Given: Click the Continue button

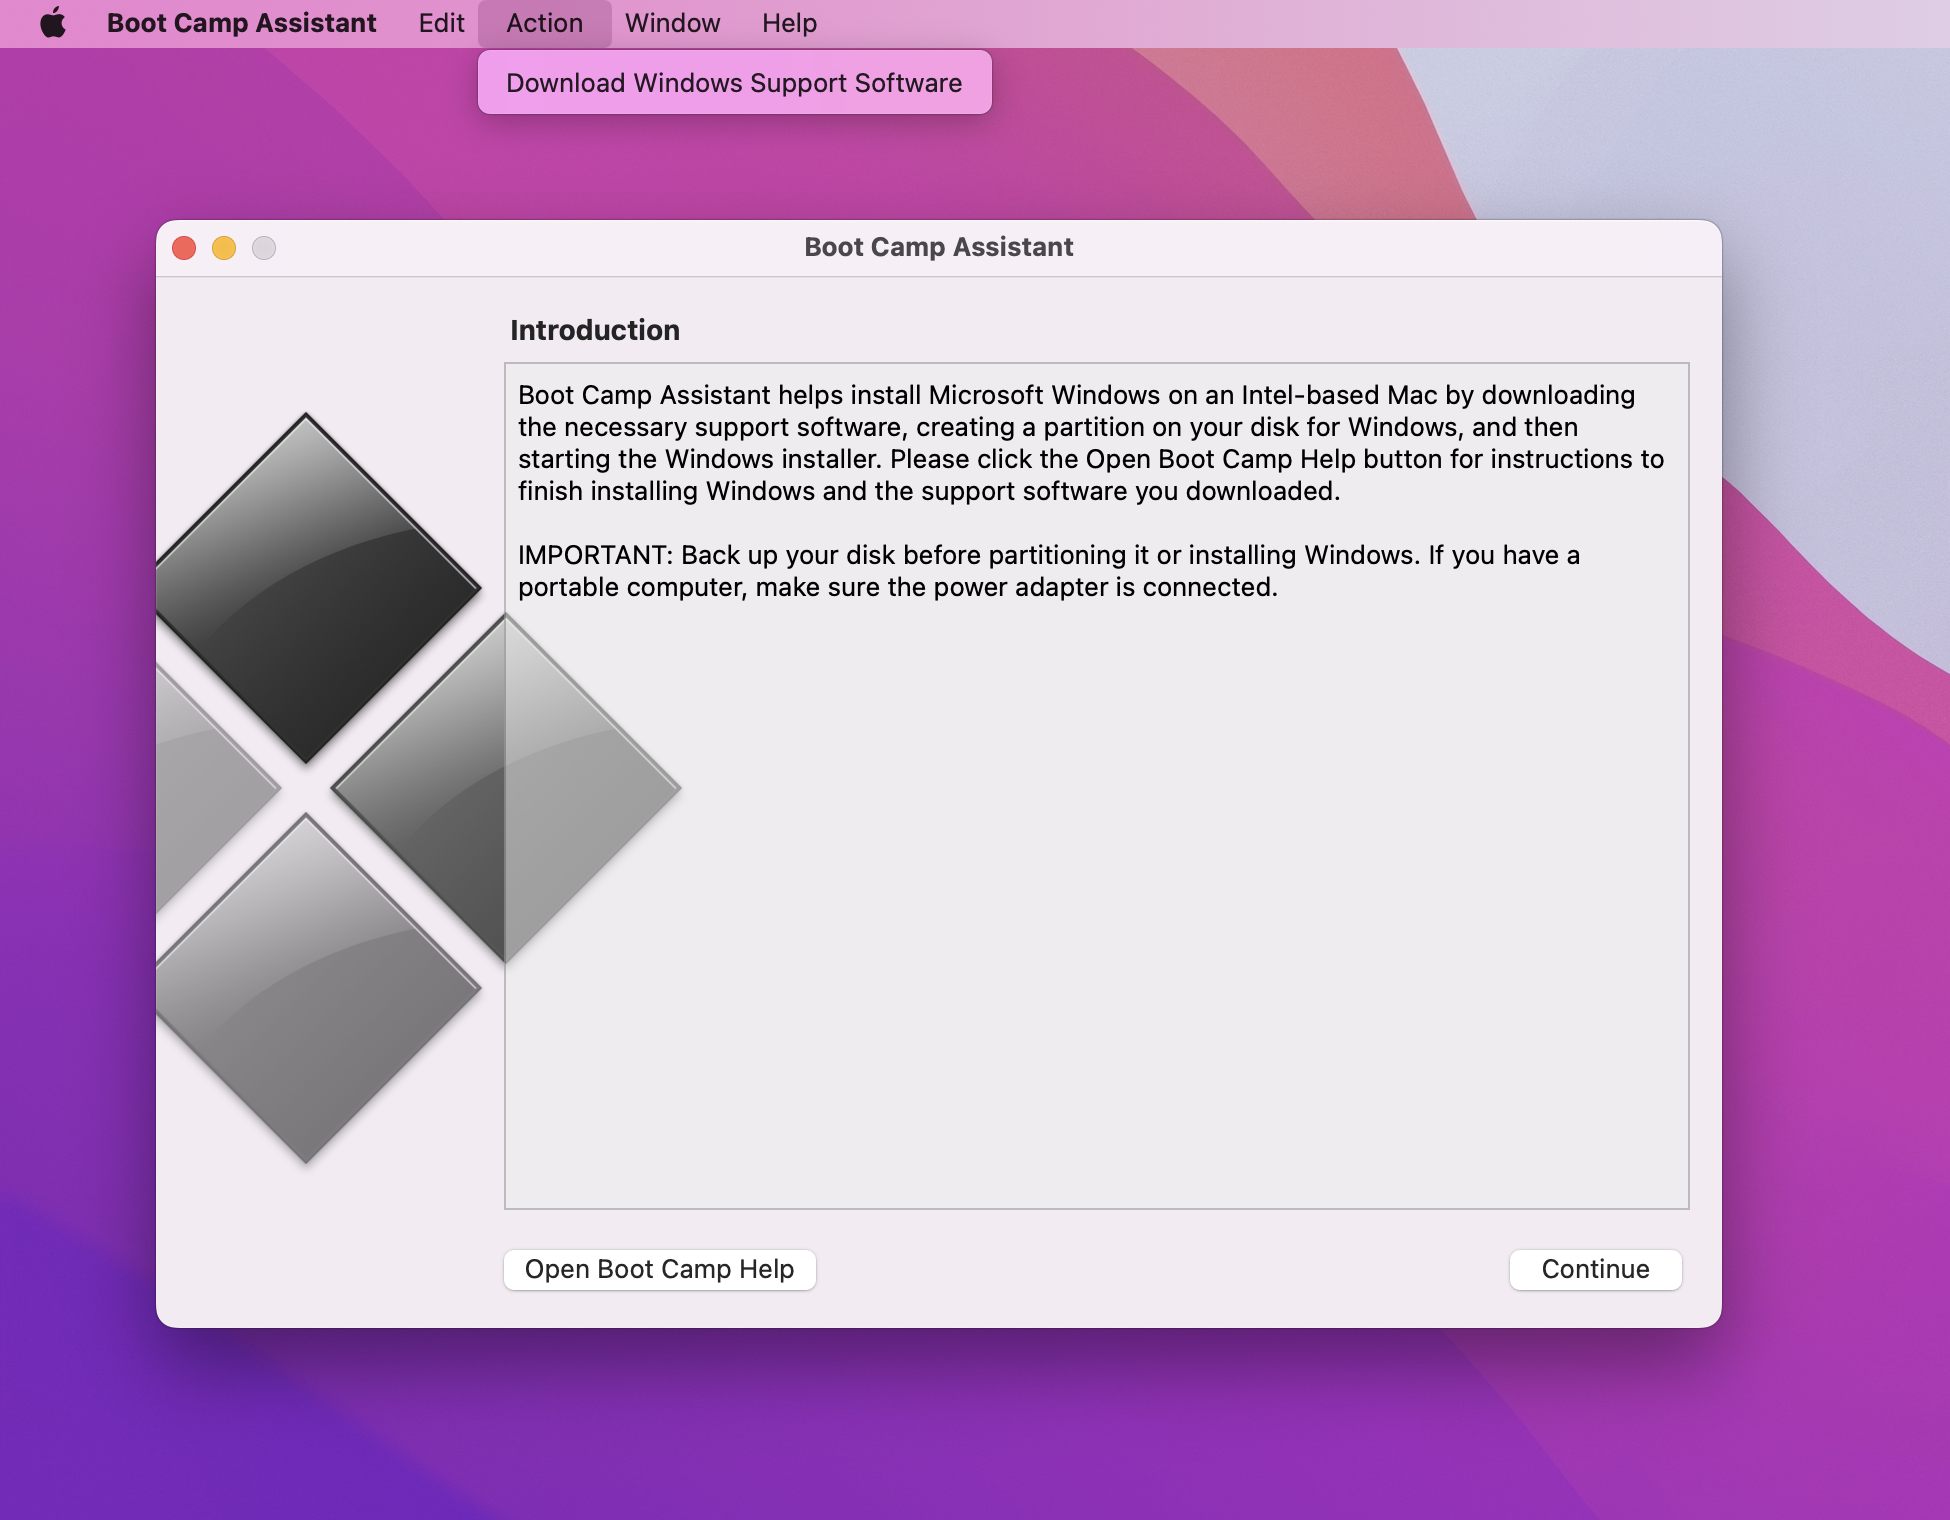Looking at the screenshot, I should pos(1595,1269).
